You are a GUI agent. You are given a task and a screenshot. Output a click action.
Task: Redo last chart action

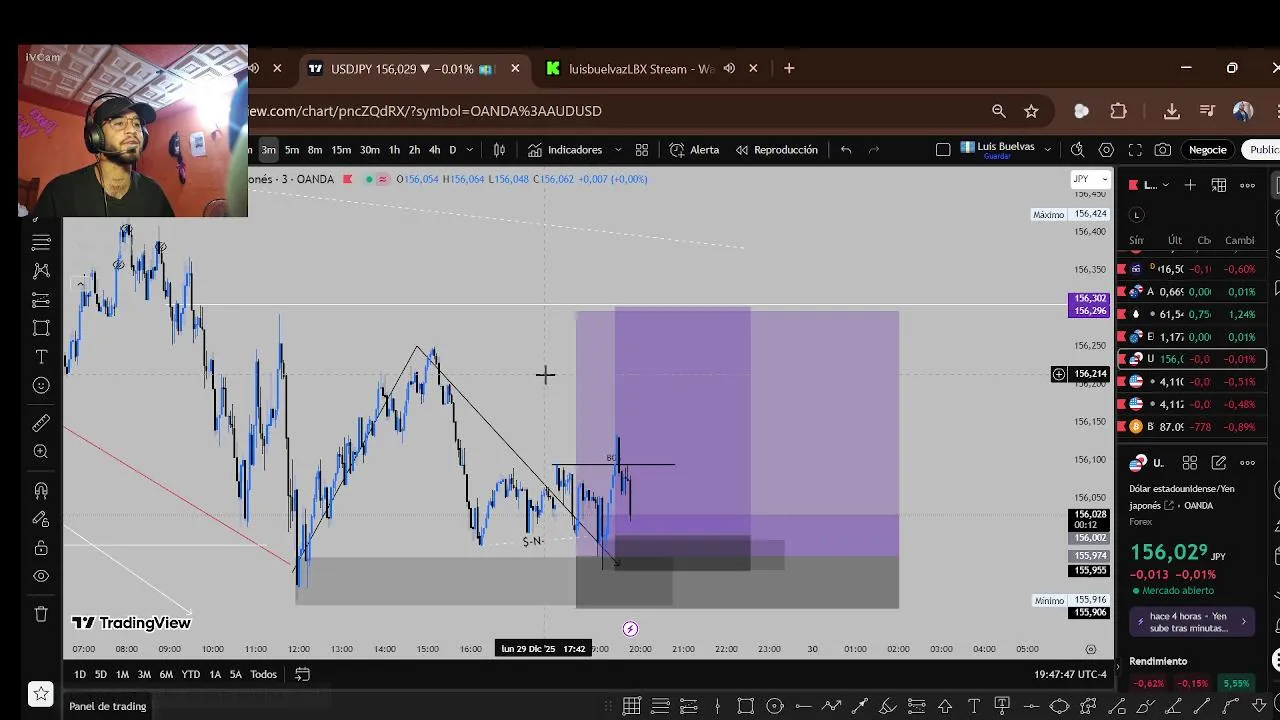(874, 150)
